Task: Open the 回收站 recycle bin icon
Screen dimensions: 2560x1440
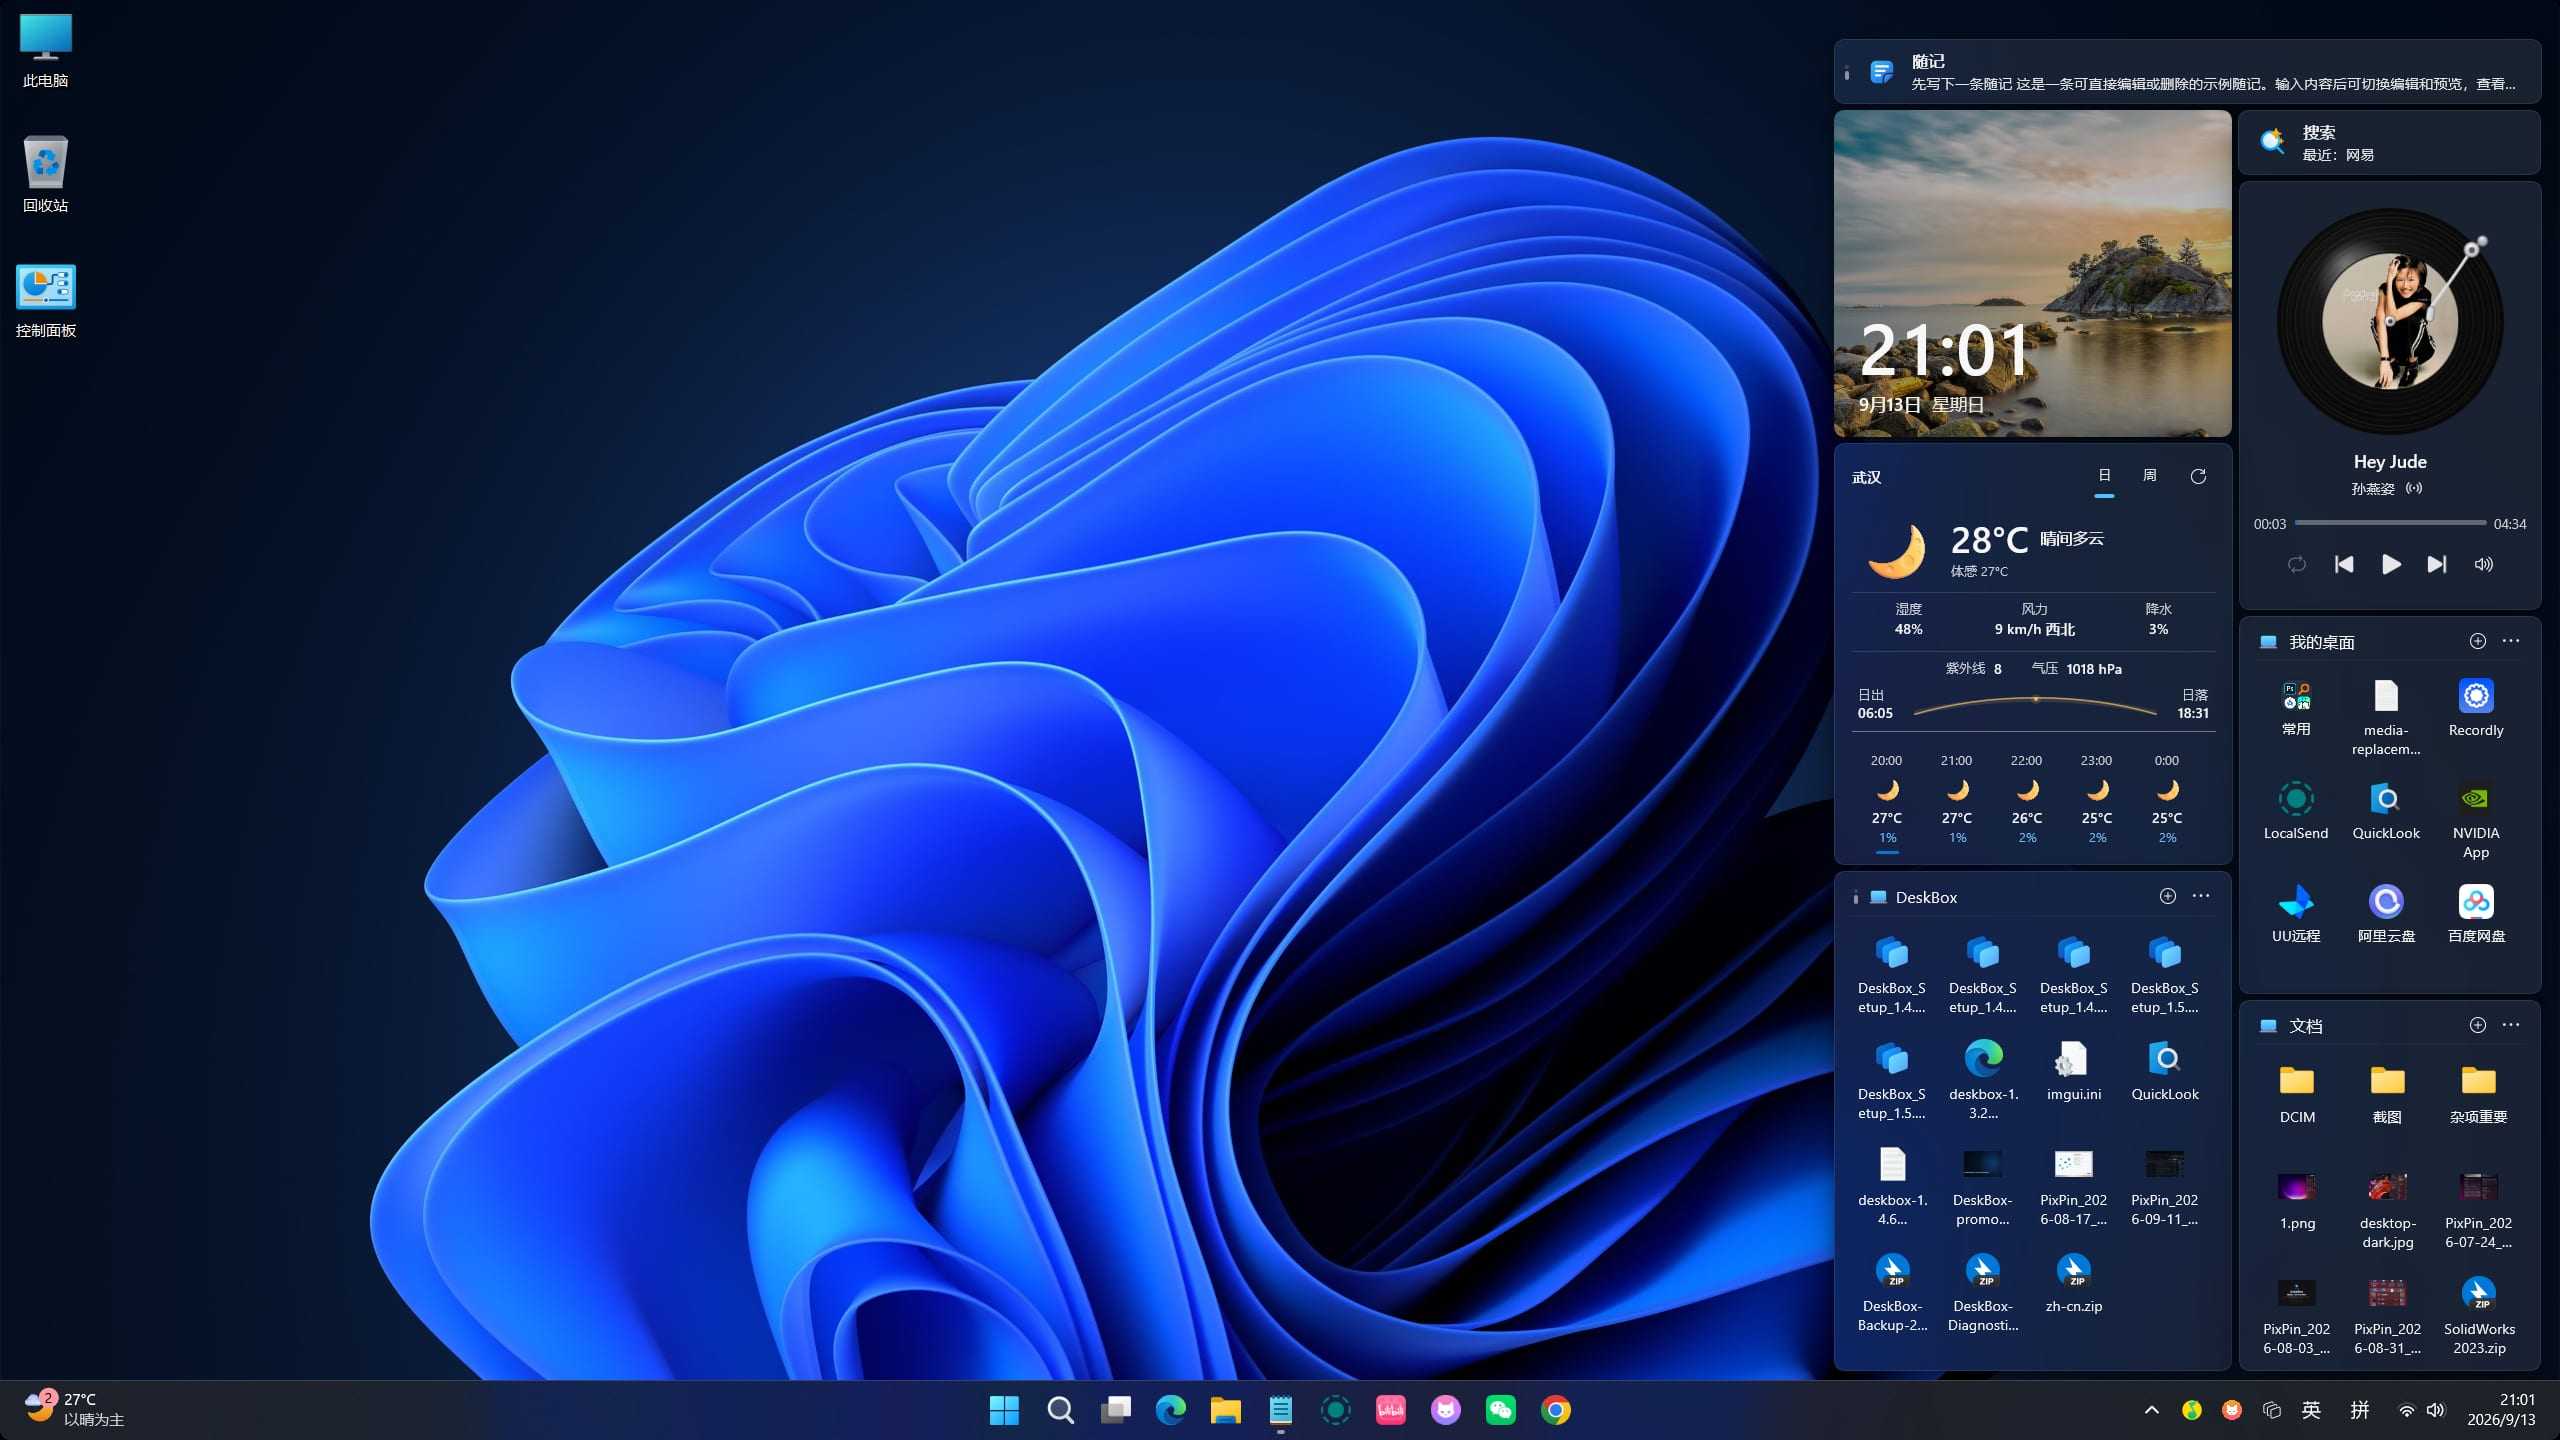Action: [x=46, y=175]
